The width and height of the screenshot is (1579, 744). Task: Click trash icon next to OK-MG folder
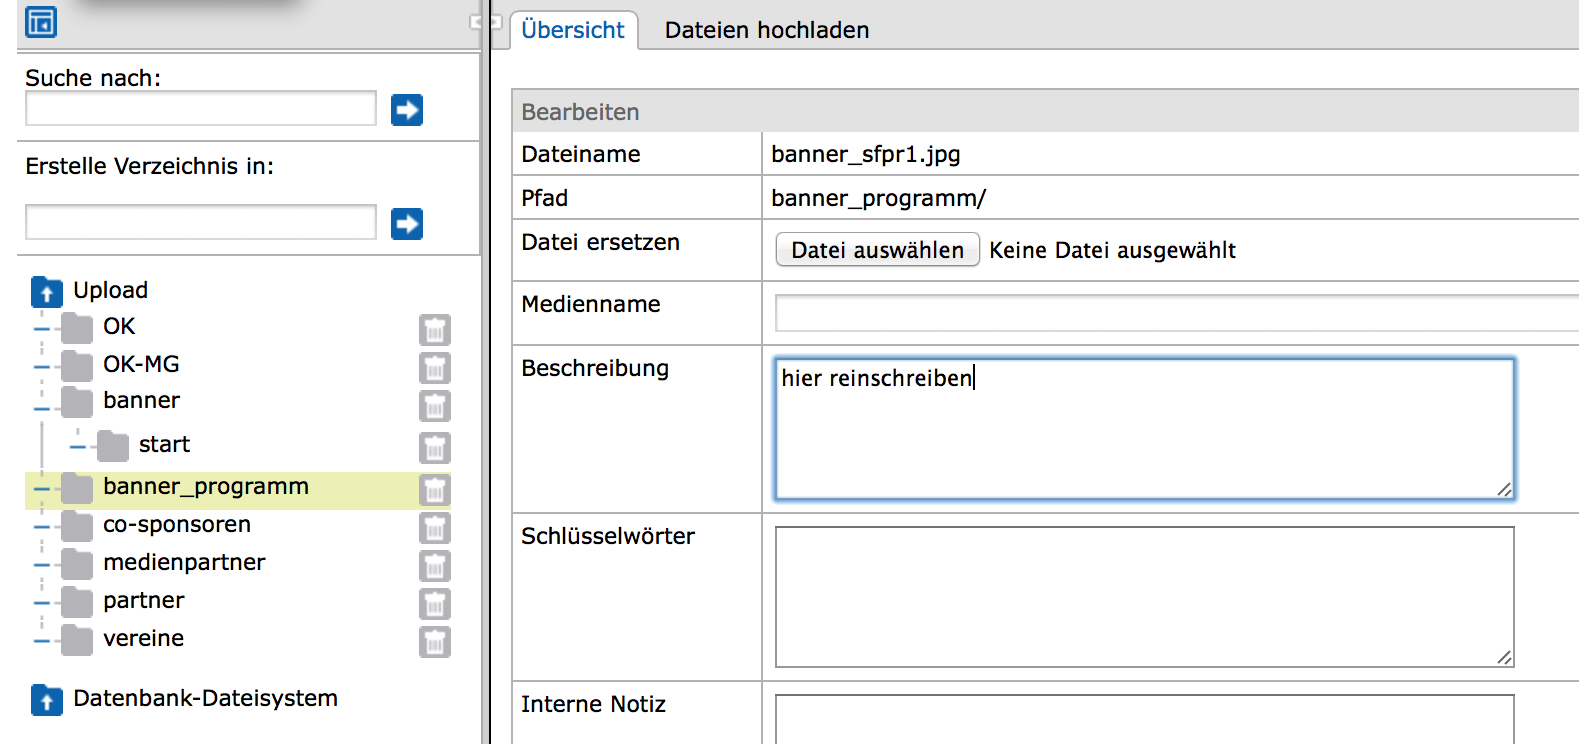[x=434, y=367]
